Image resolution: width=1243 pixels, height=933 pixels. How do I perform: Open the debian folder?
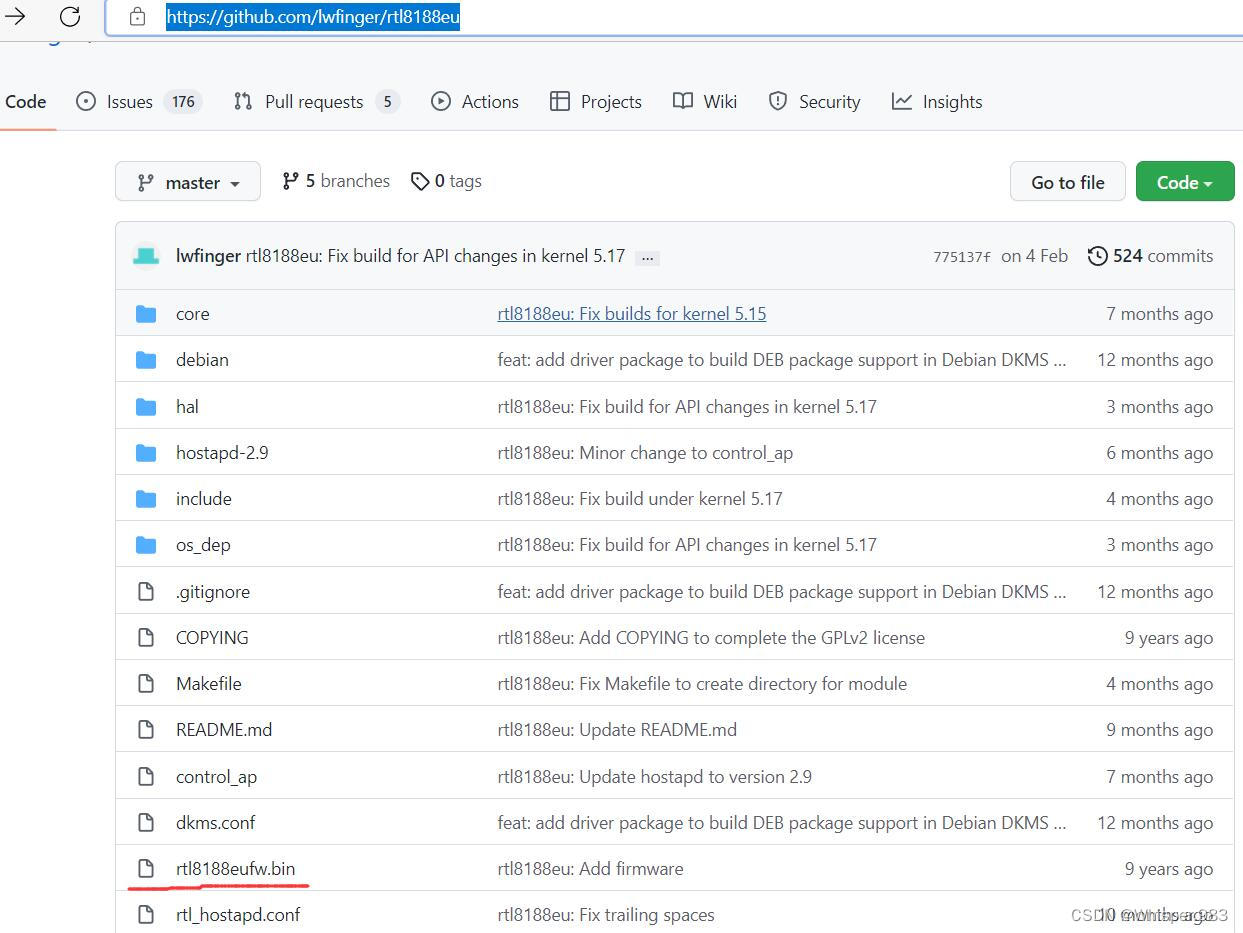(202, 360)
